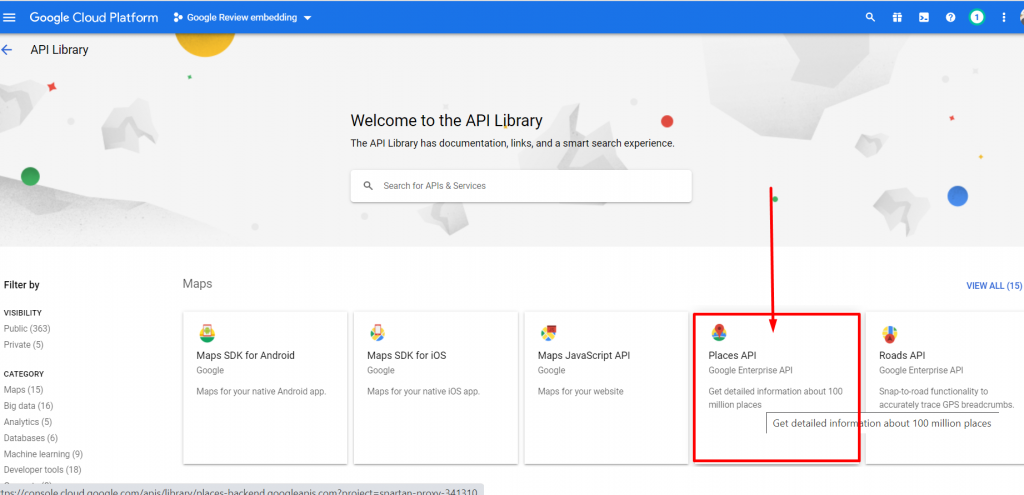Open the gift icon in top bar

tap(897, 18)
